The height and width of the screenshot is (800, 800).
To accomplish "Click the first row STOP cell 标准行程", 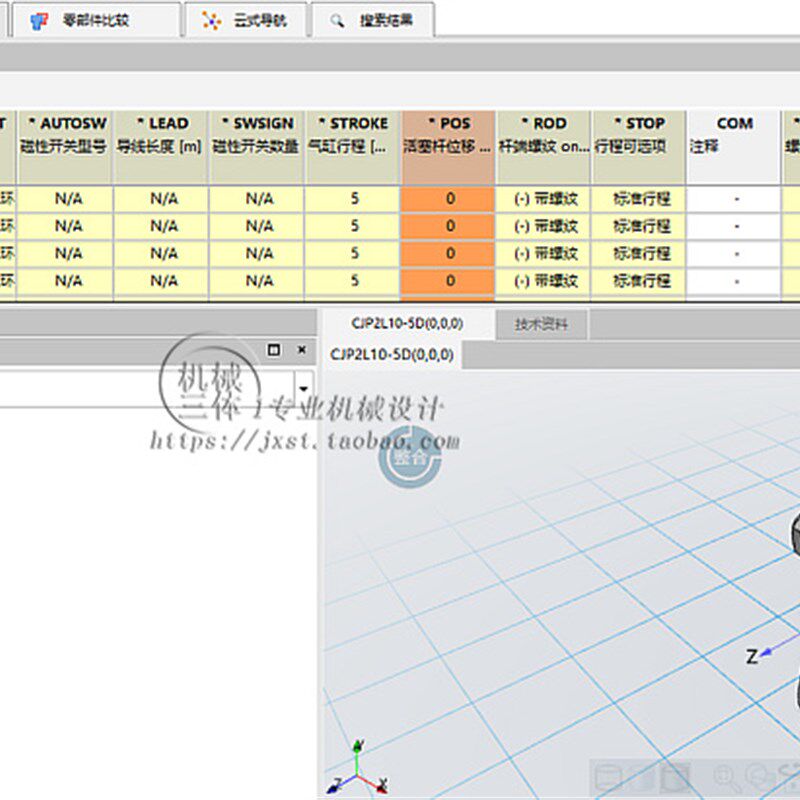I will (638, 198).
